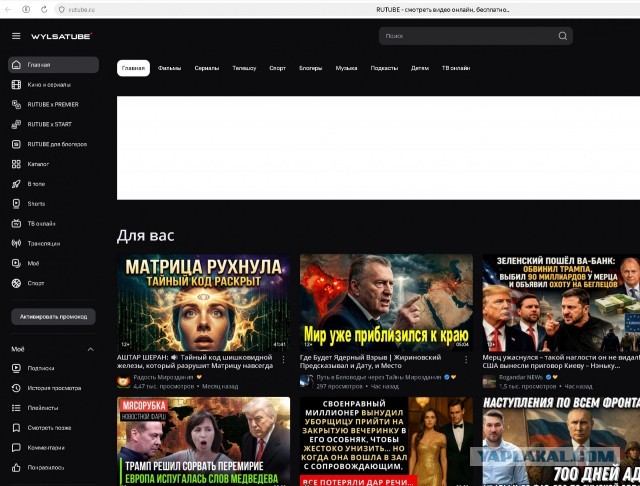This screenshot has width=640, height=486.
Task: Open the Shorts icon in the sidebar
Action: click(x=16, y=204)
